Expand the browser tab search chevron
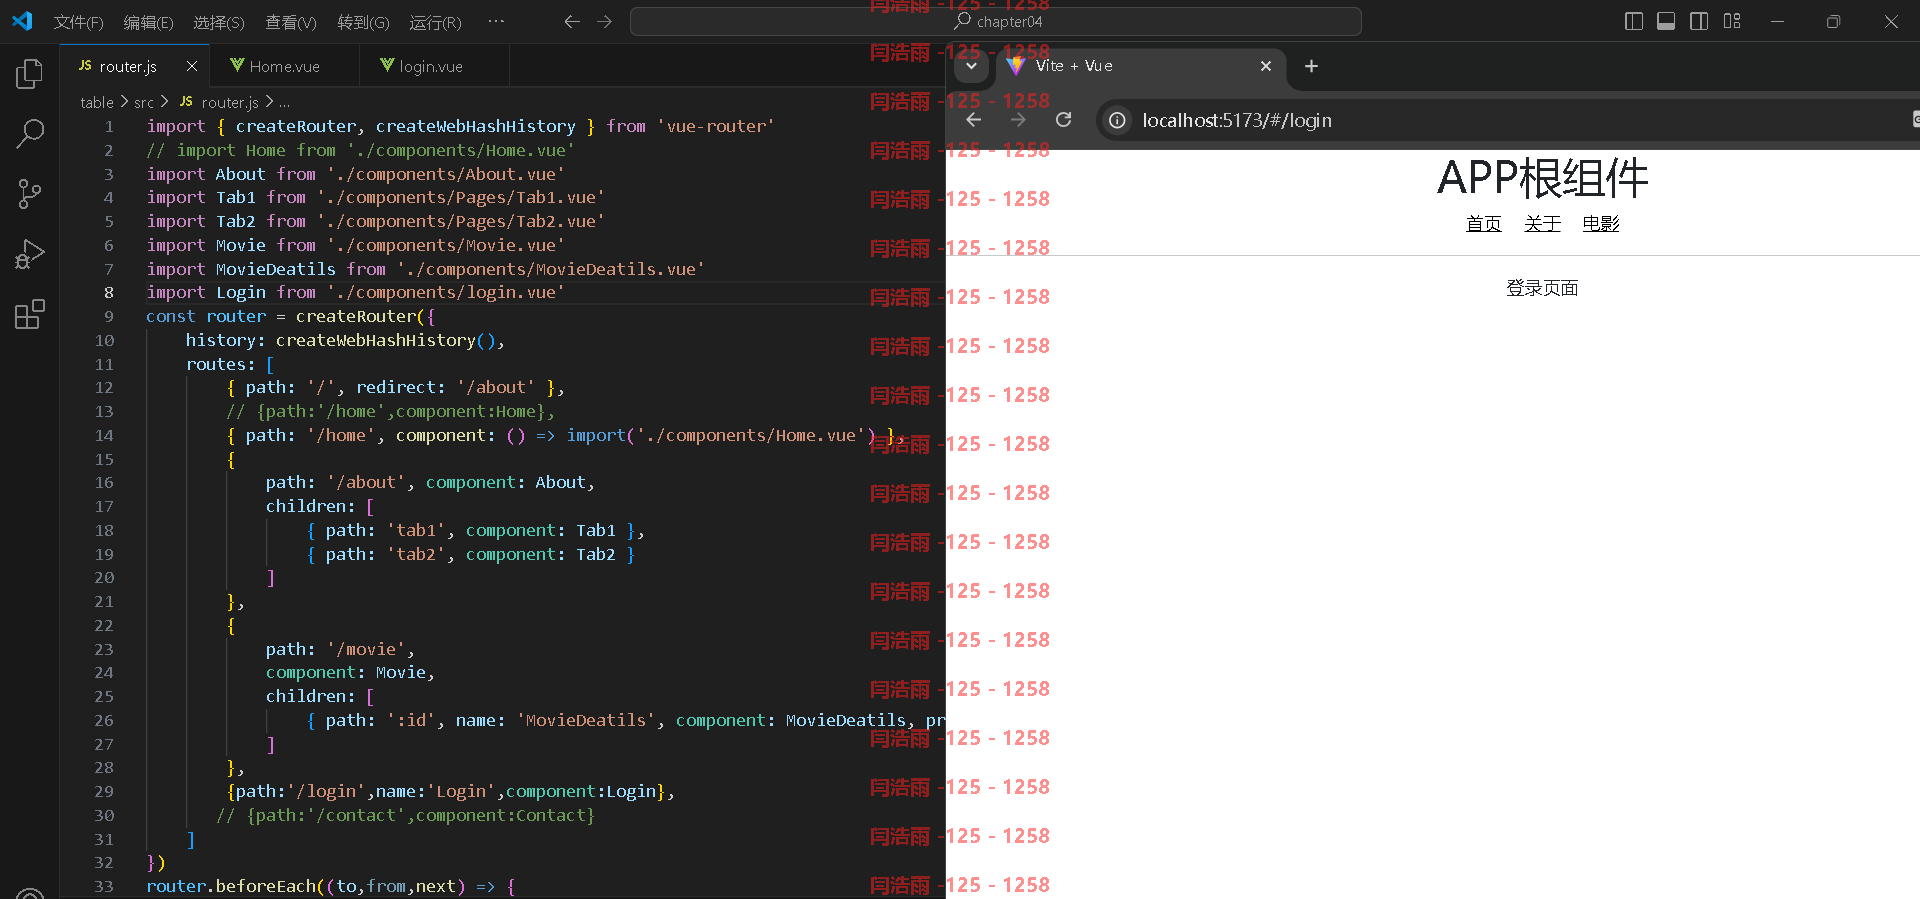The width and height of the screenshot is (1920, 899). [971, 67]
